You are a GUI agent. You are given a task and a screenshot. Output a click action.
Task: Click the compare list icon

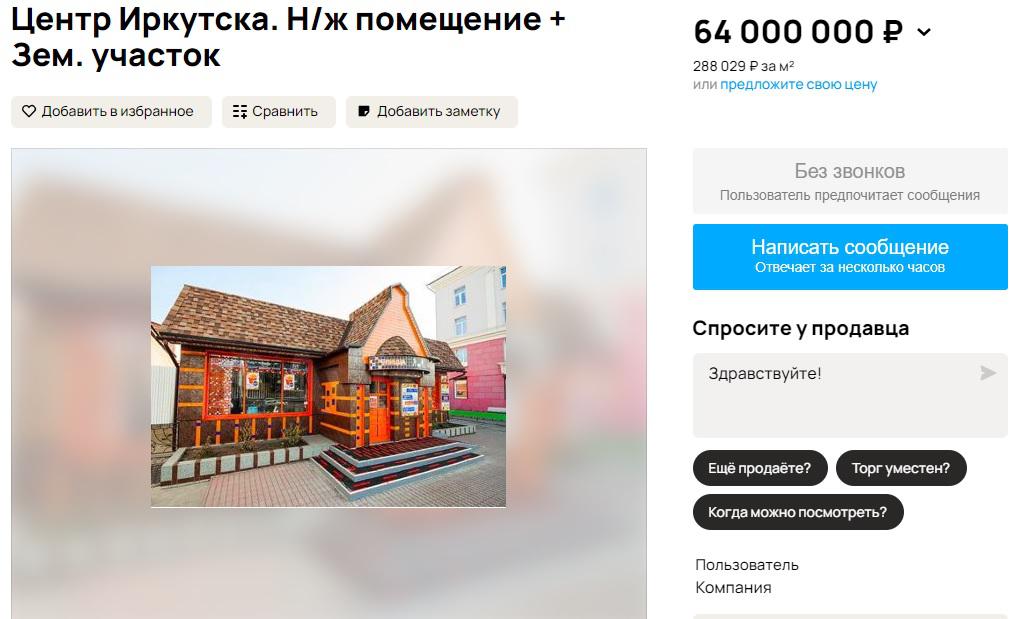[x=240, y=111]
